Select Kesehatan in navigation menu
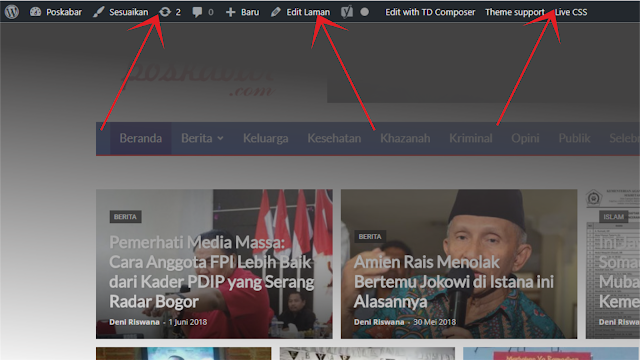The width and height of the screenshot is (640, 360). [334, 138]
